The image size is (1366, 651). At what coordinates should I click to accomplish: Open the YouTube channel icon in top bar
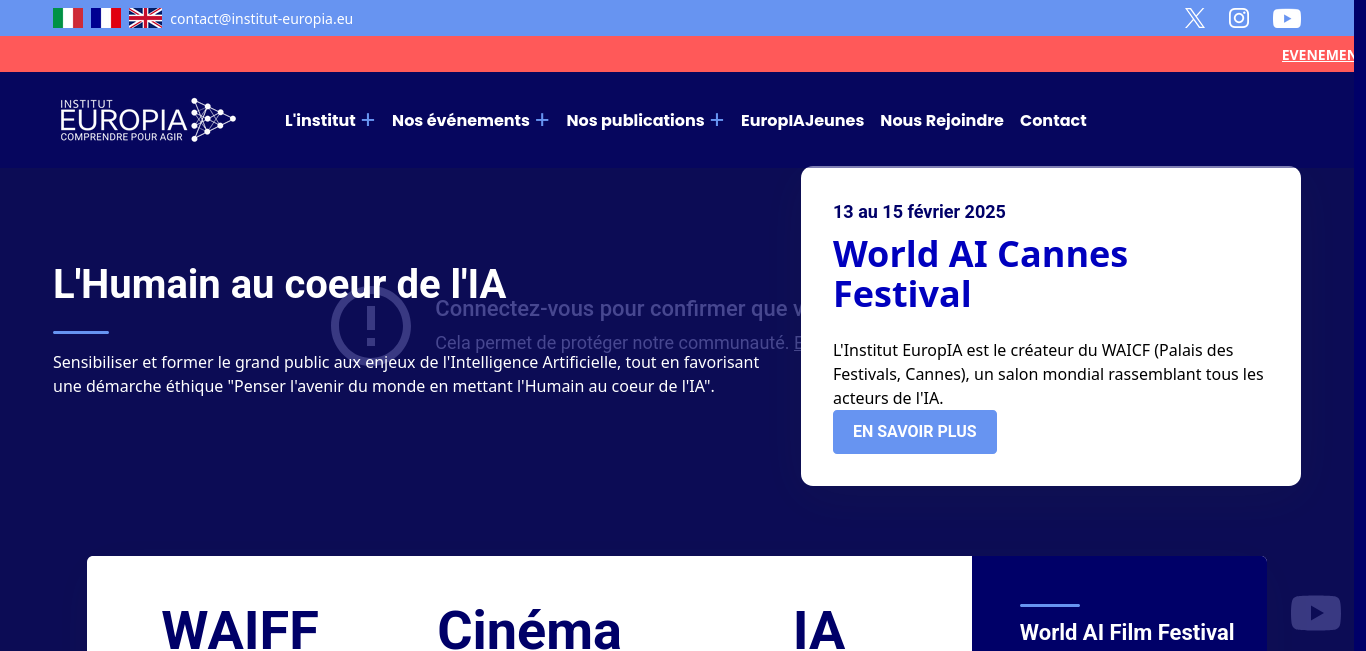click(1287, 18)
